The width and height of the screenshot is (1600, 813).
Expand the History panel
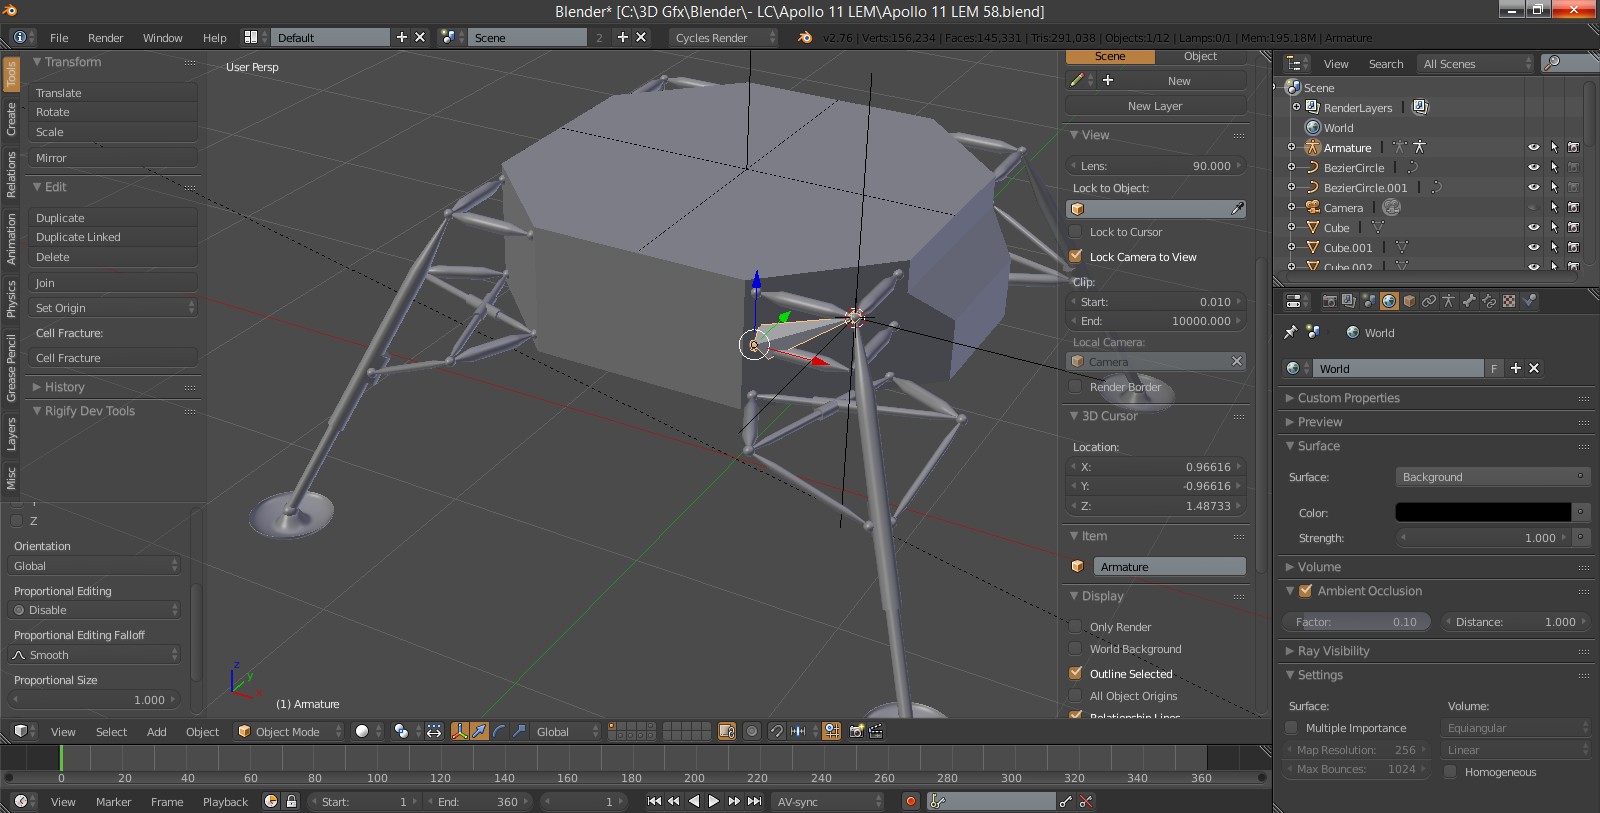64,387
